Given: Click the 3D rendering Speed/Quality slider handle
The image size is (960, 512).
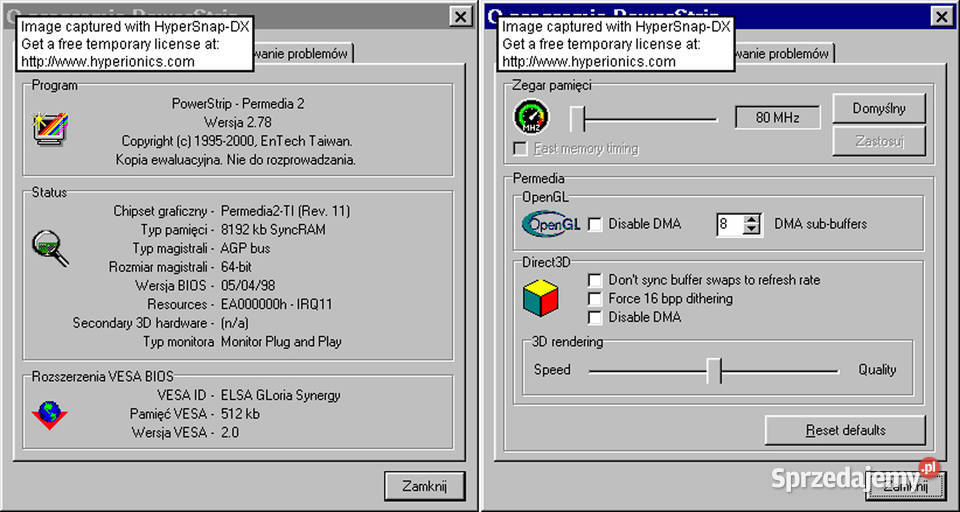Looking at the screenshot, I should 714,371.
